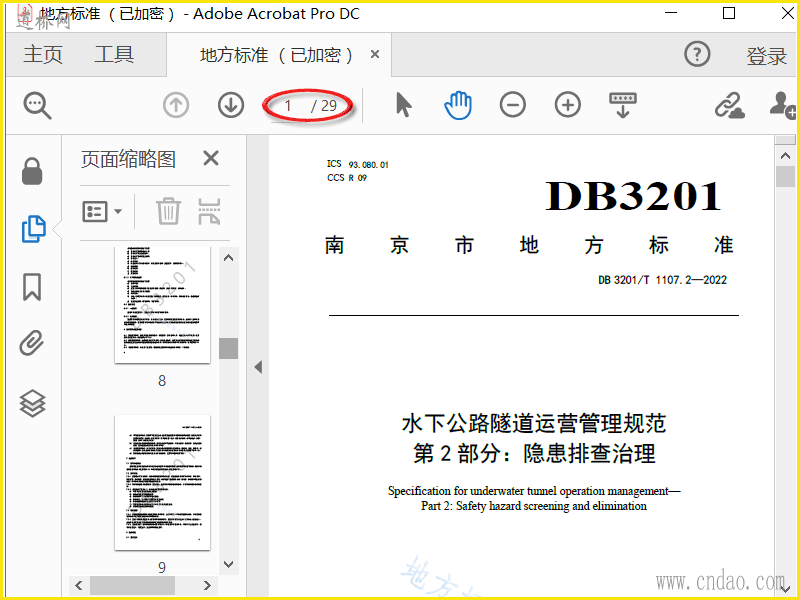
Task: Select page 8 thumbnail
Action: pyautogui.click(x=162, y=305)
